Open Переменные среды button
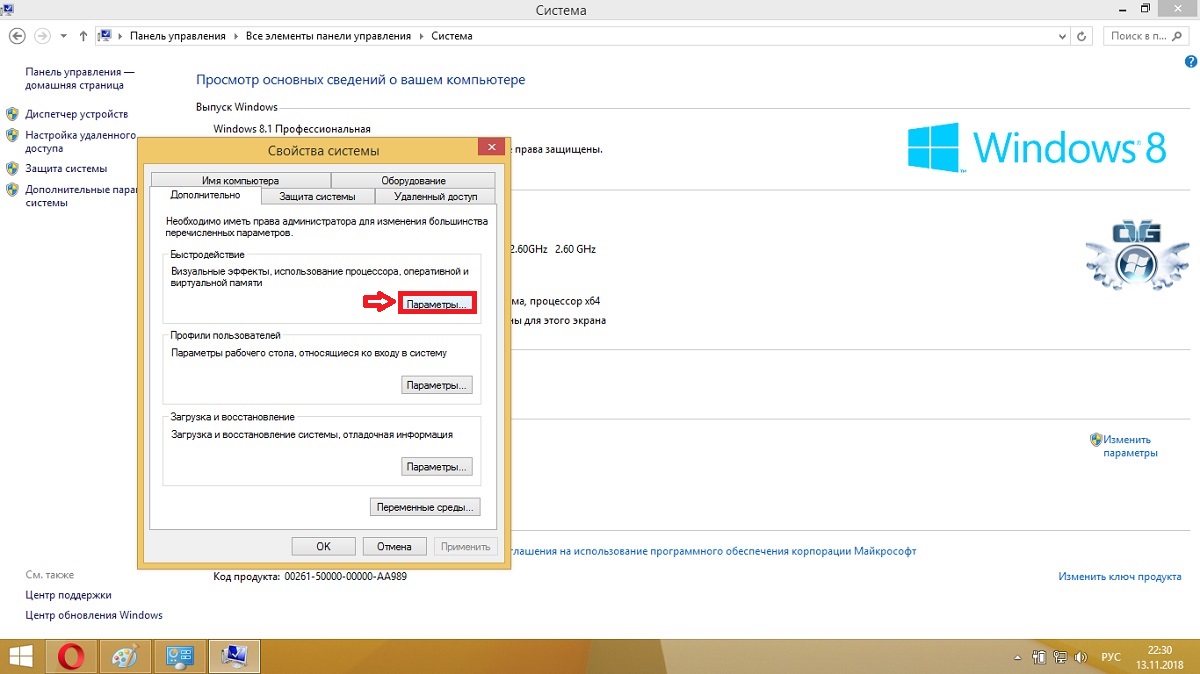 click(x=425, y=507)
